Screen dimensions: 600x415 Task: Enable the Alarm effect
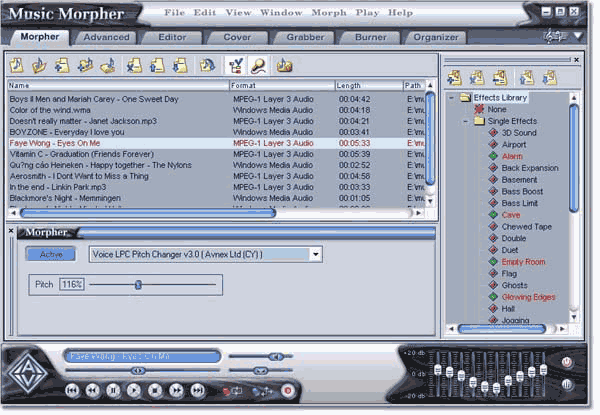click(x=512, y=156)
